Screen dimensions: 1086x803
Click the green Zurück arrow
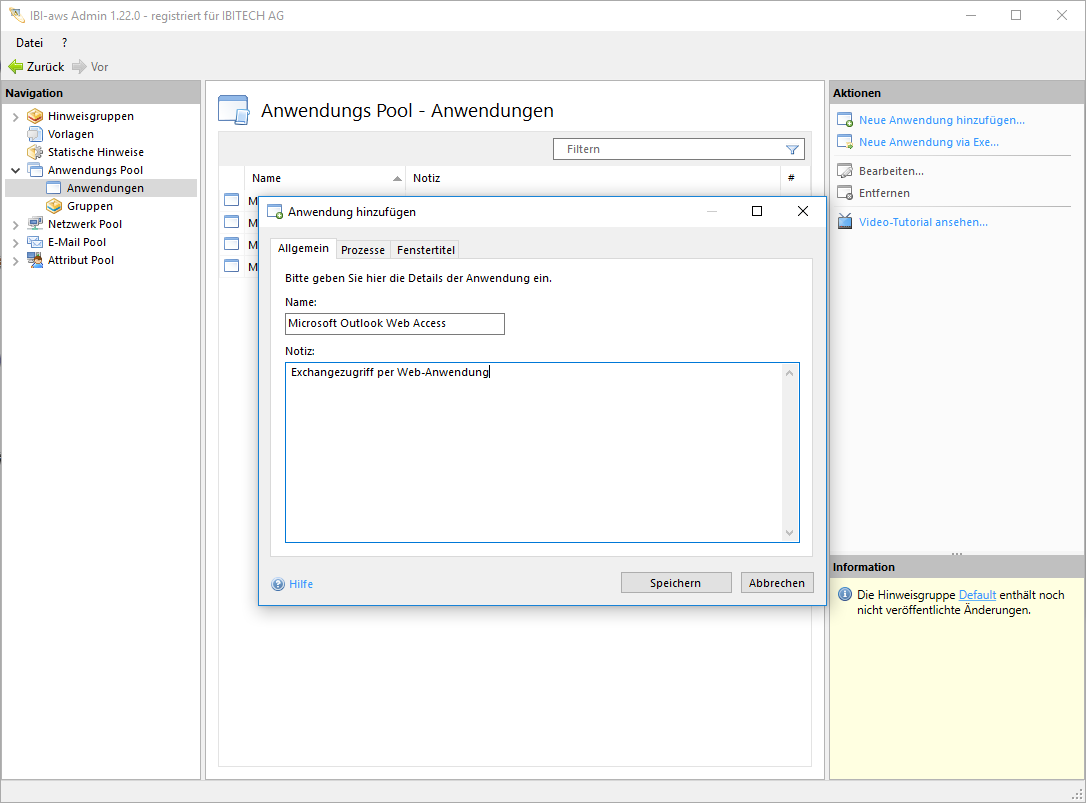15,67
